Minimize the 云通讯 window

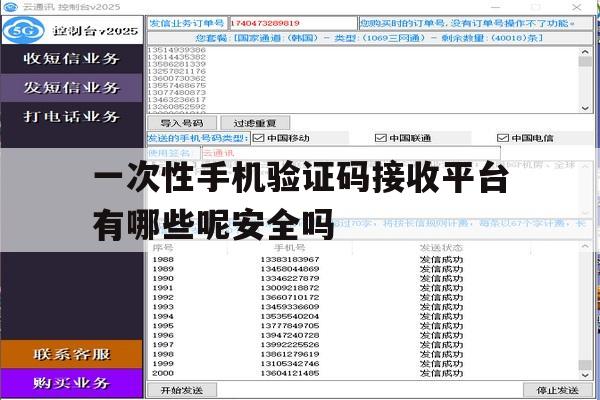coord(496,7)
